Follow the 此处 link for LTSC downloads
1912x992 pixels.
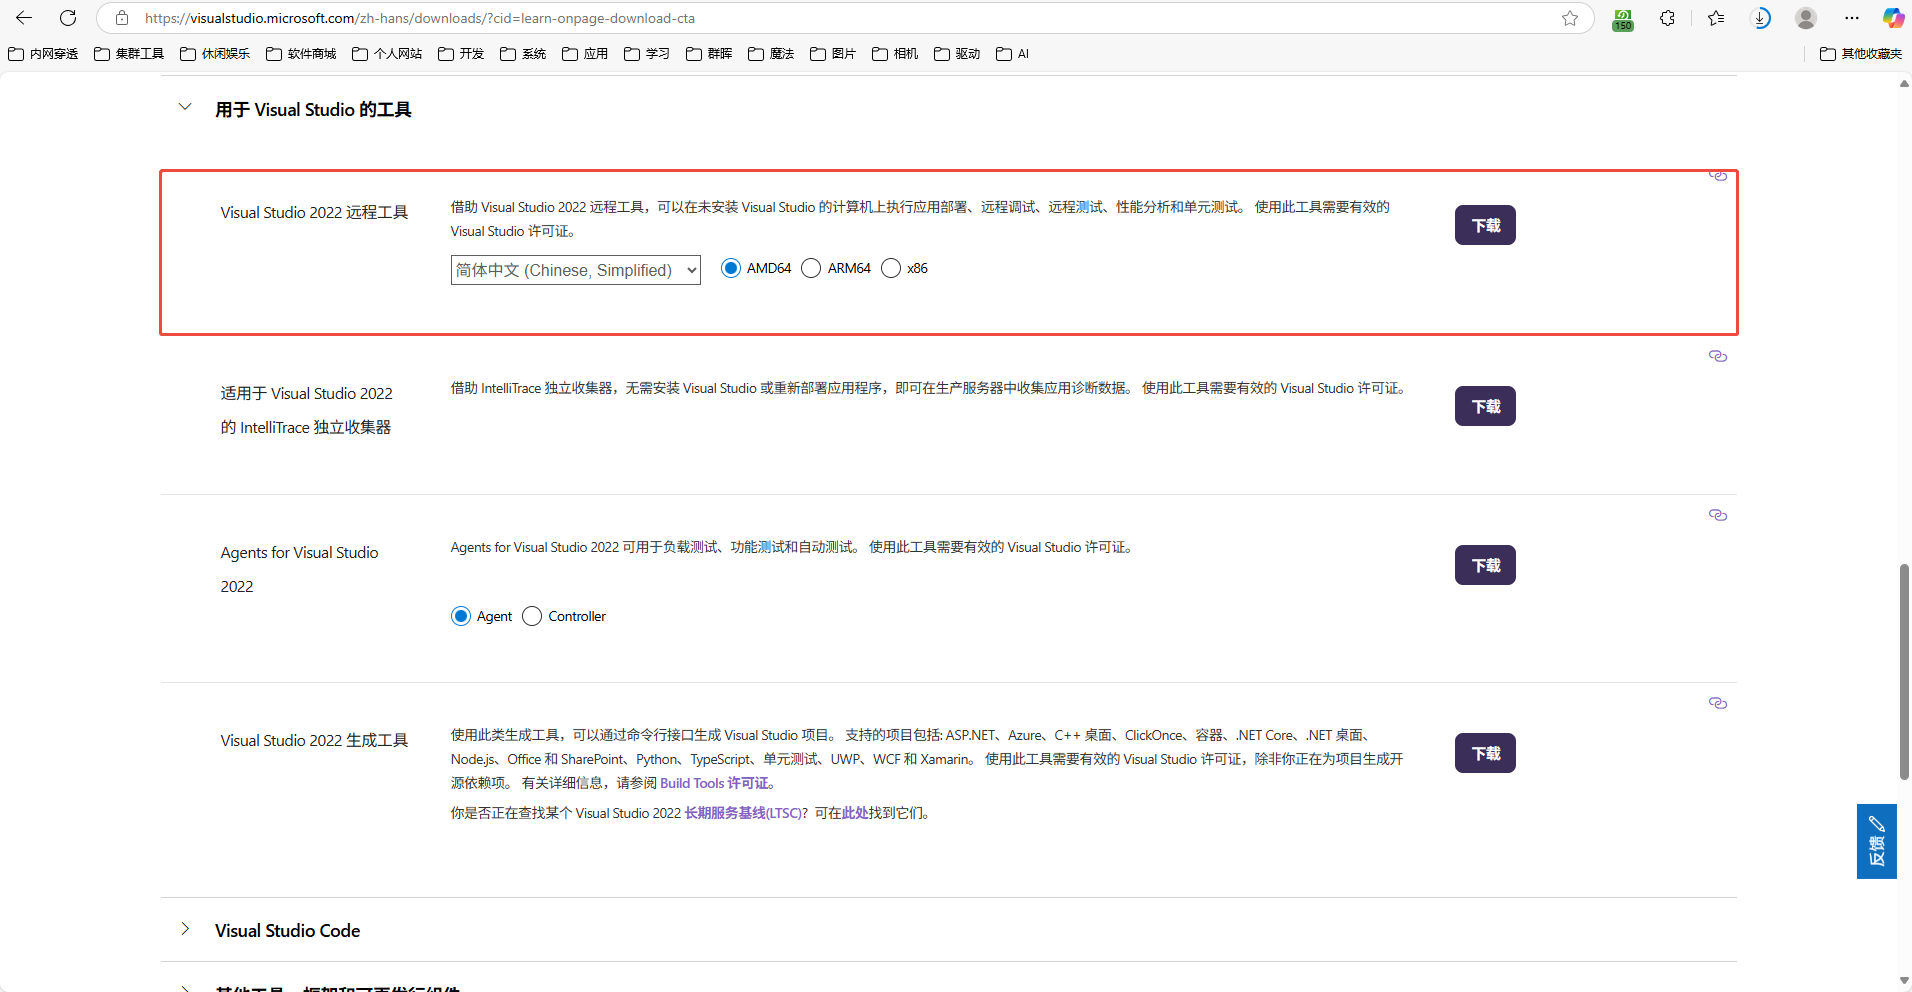click(855, 813)
